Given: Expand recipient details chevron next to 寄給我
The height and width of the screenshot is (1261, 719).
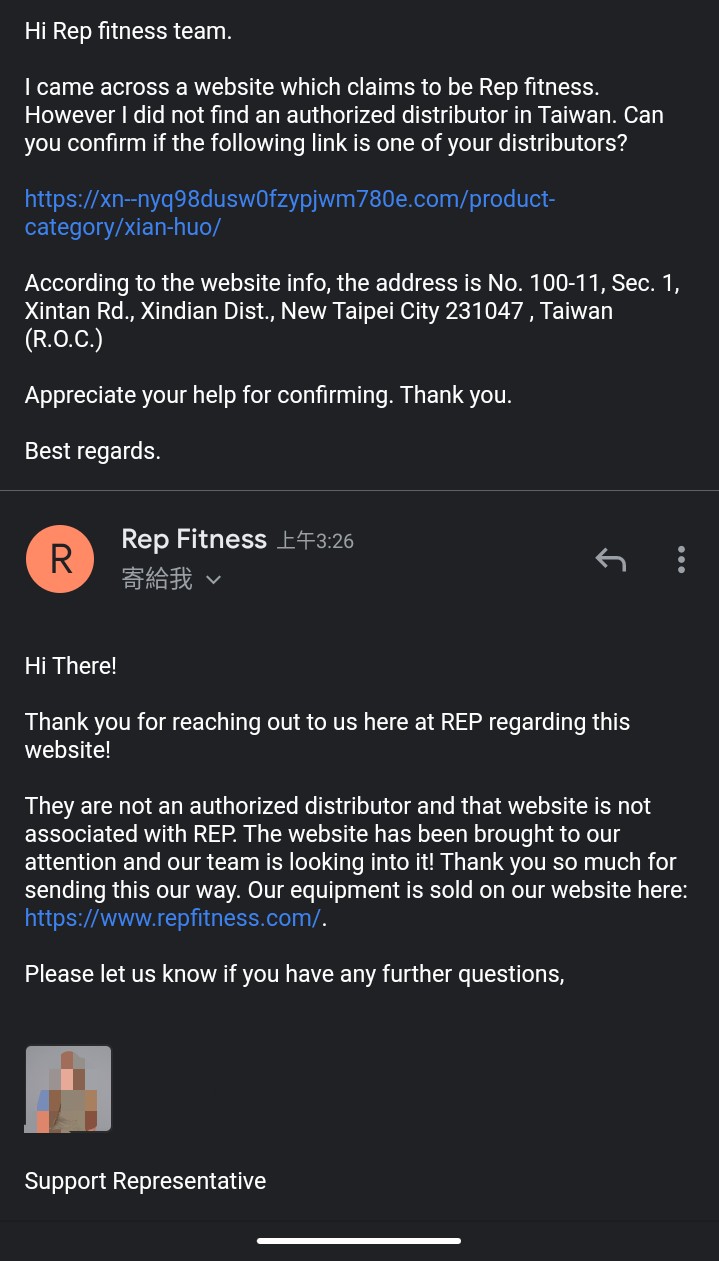Looking at the screenshot, I should [x=213, y=580].
